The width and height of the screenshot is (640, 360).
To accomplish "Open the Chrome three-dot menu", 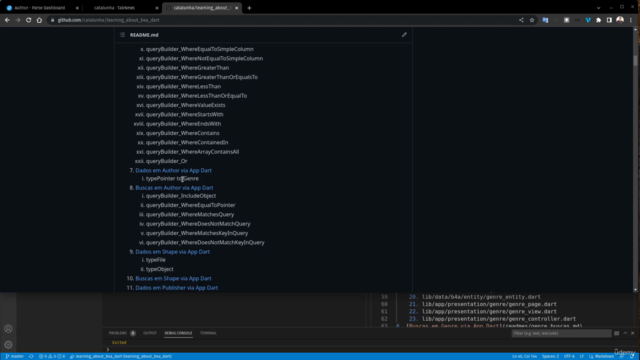I will click(631, 20).
